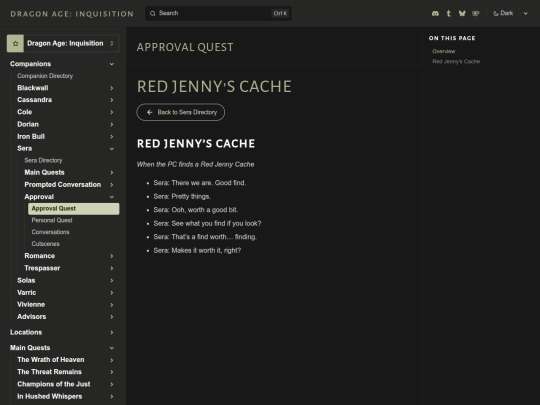Open the Dragon Age: Inquisition section switcher
The image size is (540, 405).
coord(63,43)
